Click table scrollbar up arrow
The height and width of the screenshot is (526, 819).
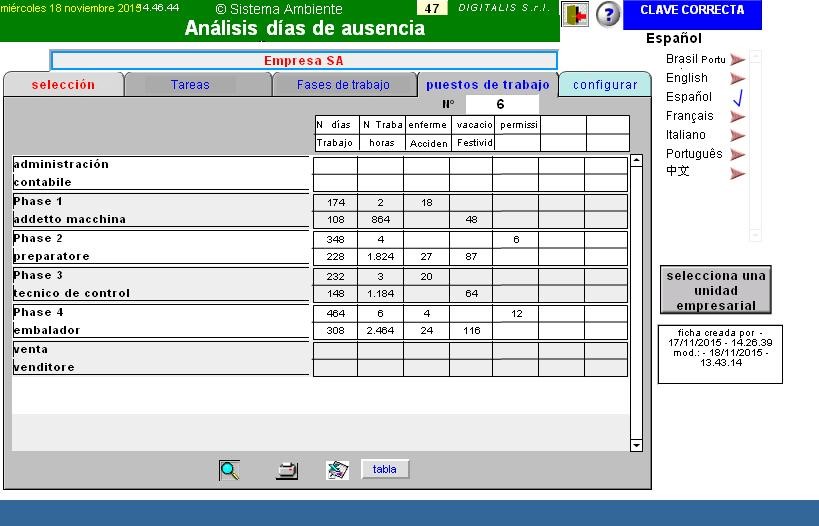[x=636, y=160]
